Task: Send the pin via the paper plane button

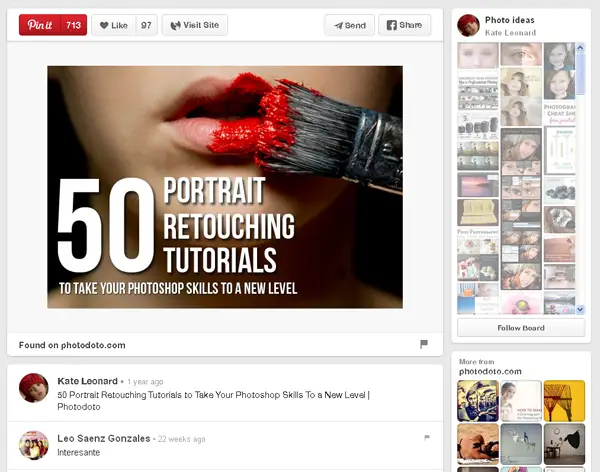Action: click(x=350, y=25)
